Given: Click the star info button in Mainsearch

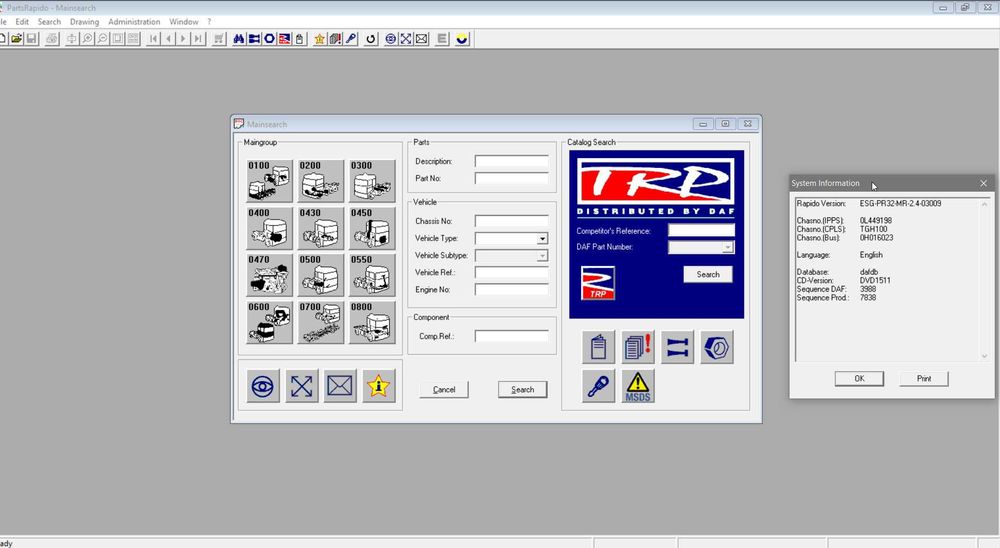Looking at the screenshot, I should click(378, 386).
